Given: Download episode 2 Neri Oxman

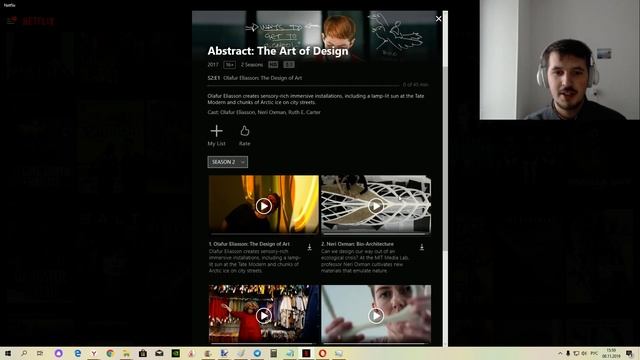Looking at the screenshot, I should pos(422,247).
